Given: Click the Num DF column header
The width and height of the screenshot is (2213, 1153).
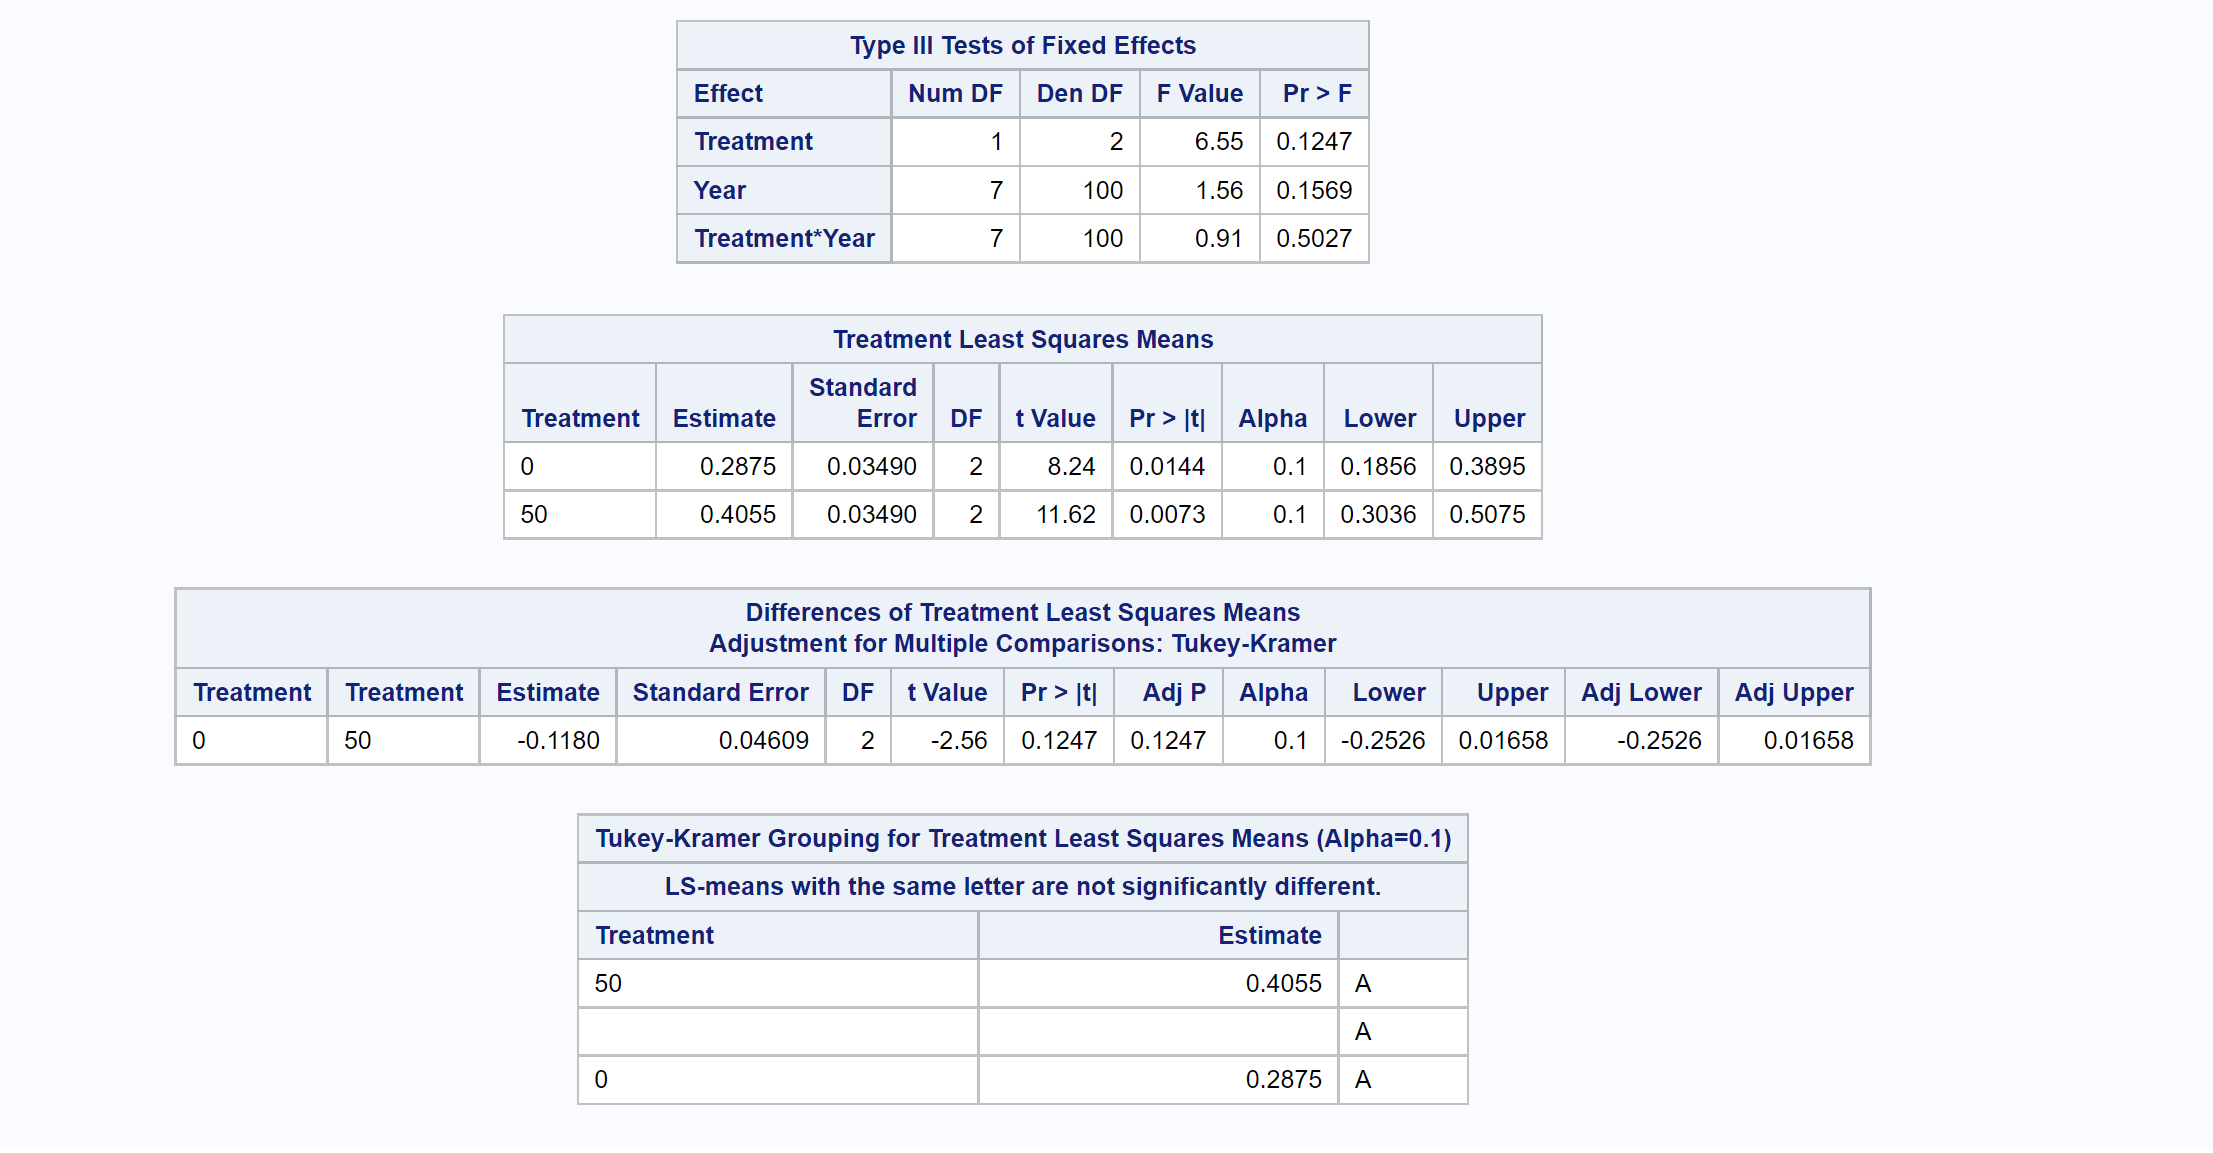Looking at the screenshot, I should [955, 94].
